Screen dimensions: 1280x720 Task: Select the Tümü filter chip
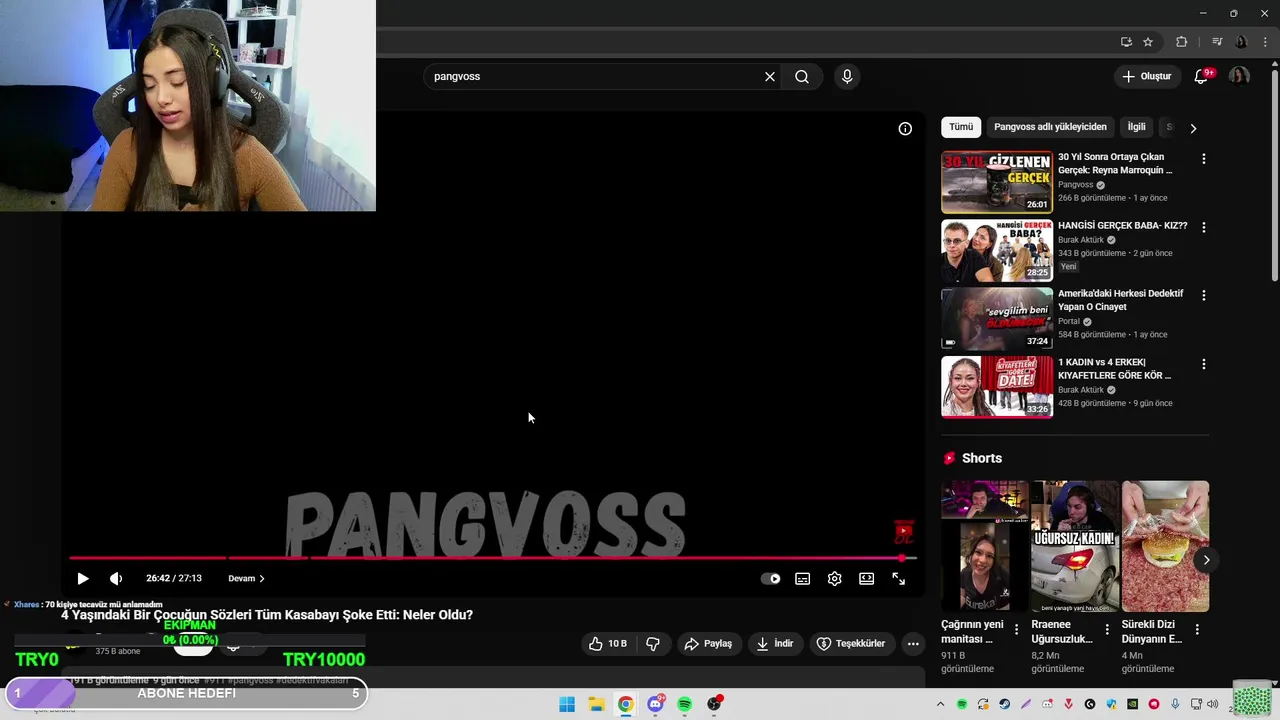(961, 127)
